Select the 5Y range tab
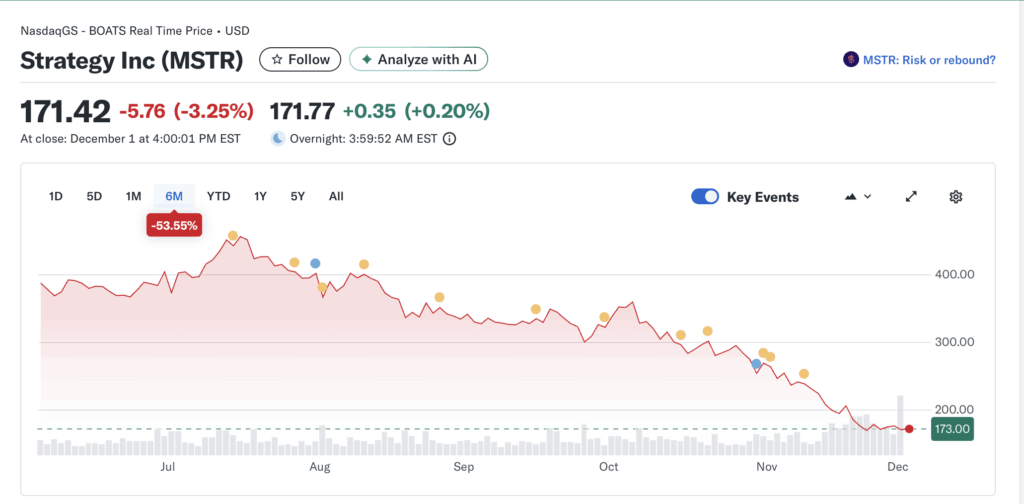 pos(298,196)
